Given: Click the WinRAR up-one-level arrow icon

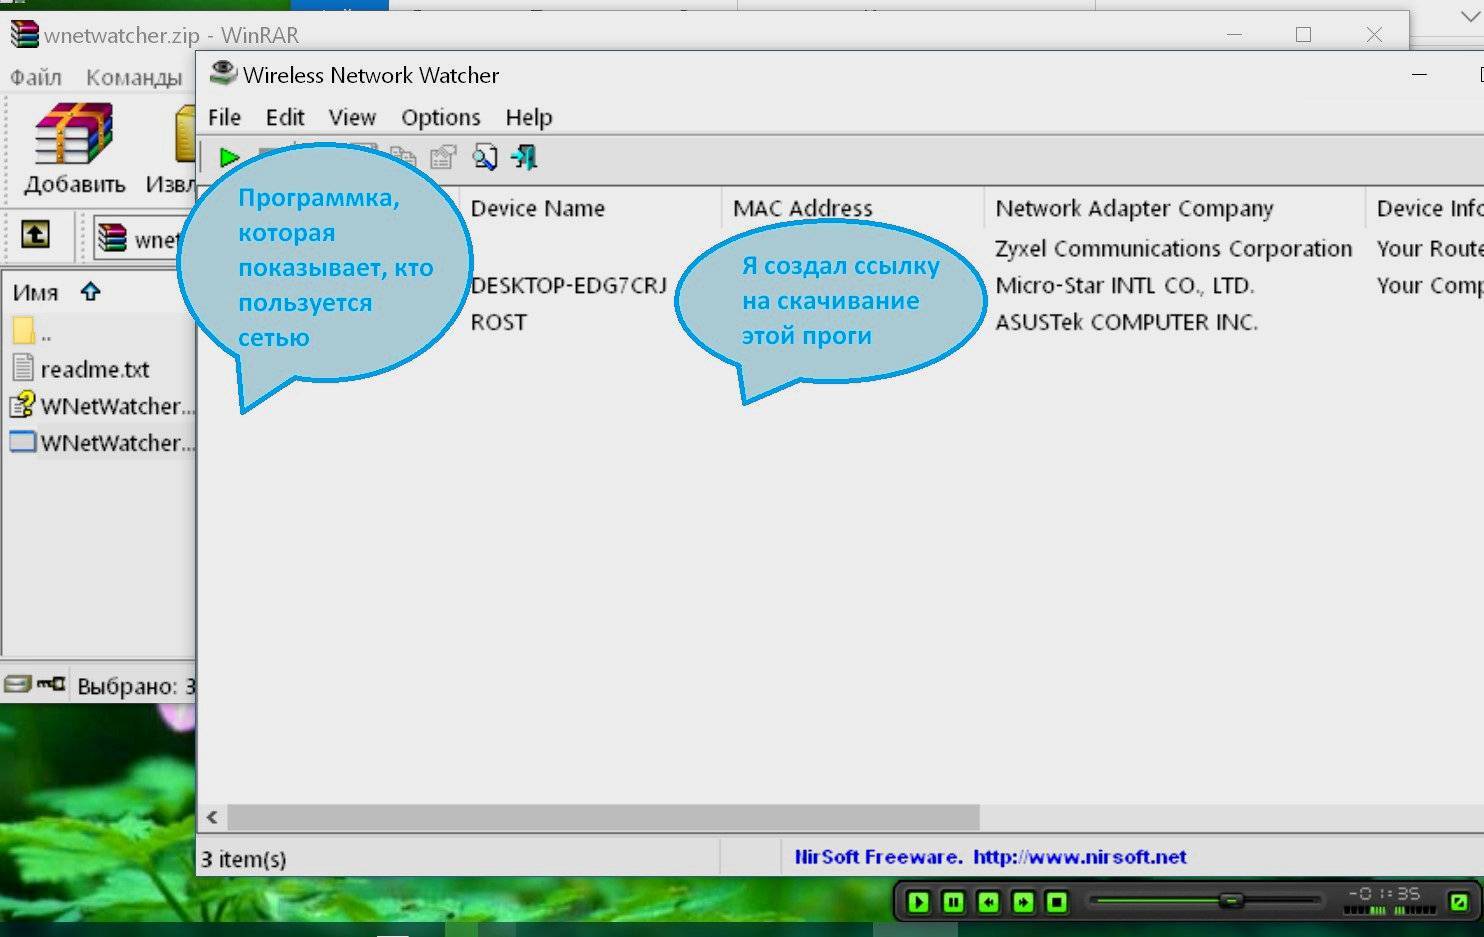Looking at the screenshot, I should (x=35, y=235).
